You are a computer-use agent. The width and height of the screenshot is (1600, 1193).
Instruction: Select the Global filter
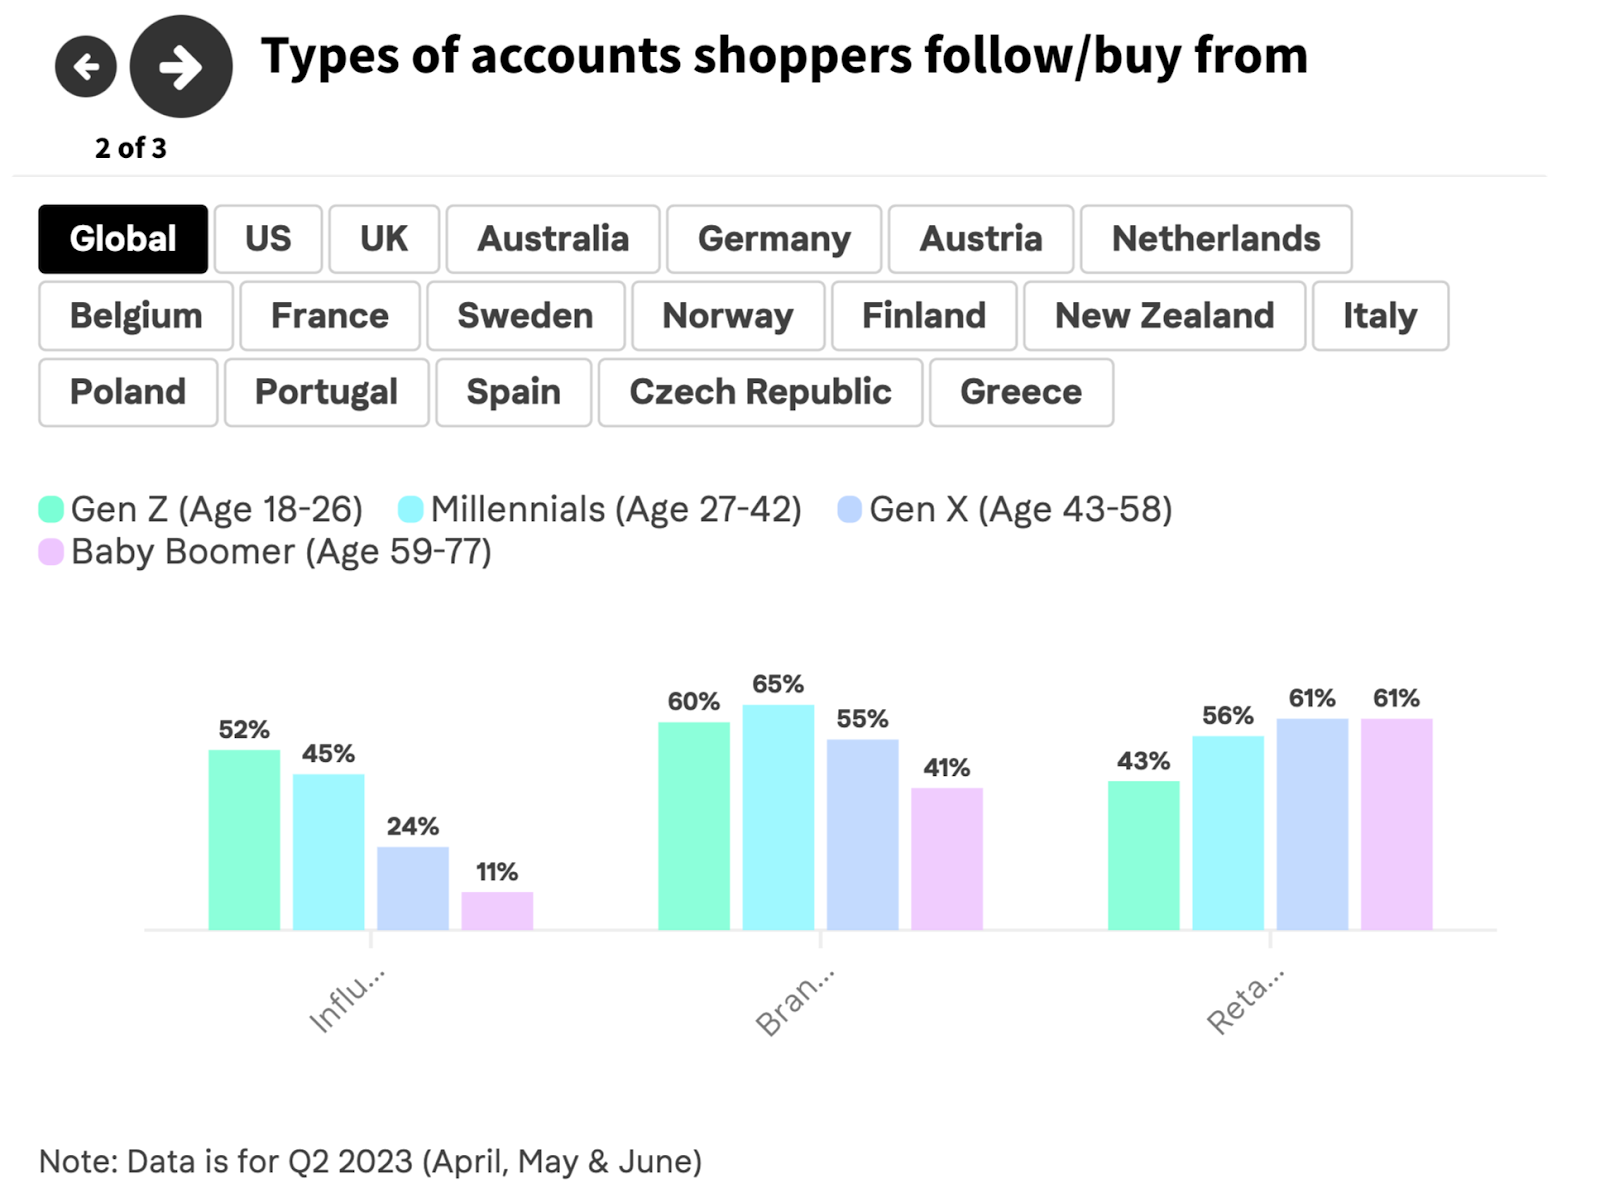(122, 238)
